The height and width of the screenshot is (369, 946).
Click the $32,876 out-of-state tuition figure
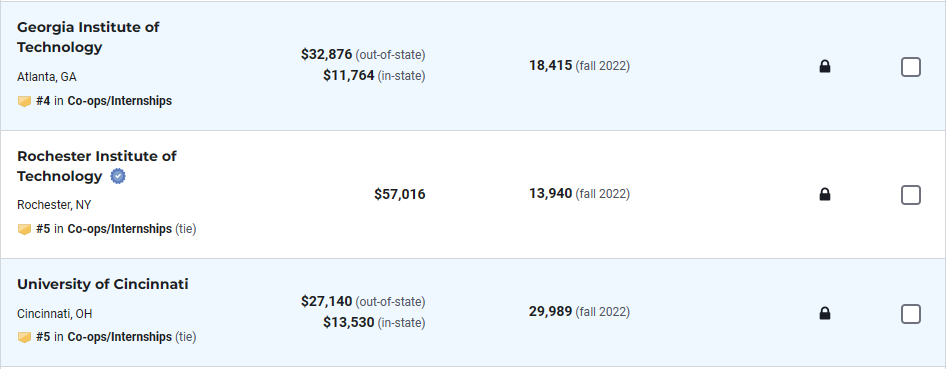(x=326, y=54)
